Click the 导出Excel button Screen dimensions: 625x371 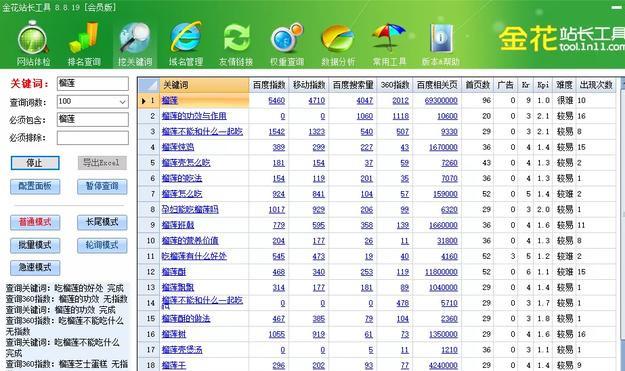pos(102,163)
